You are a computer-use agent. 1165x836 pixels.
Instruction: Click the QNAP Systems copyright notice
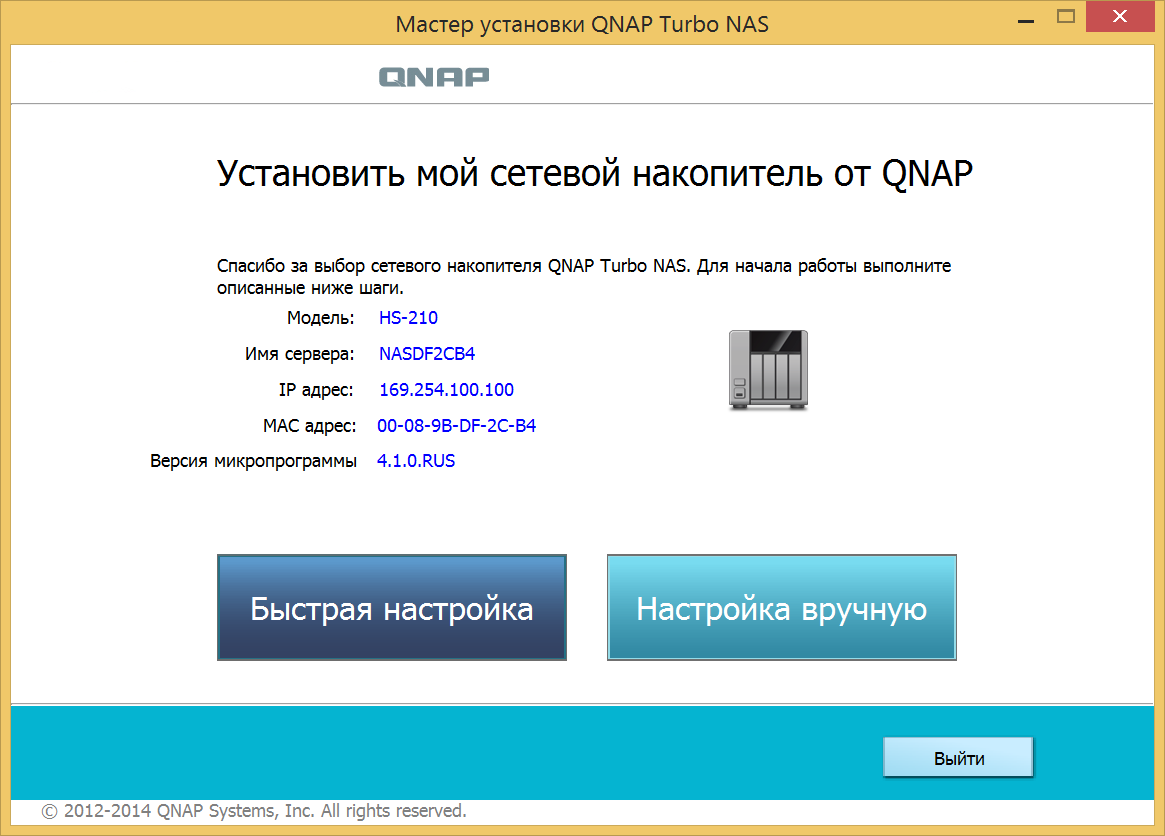tap(254, 810)
